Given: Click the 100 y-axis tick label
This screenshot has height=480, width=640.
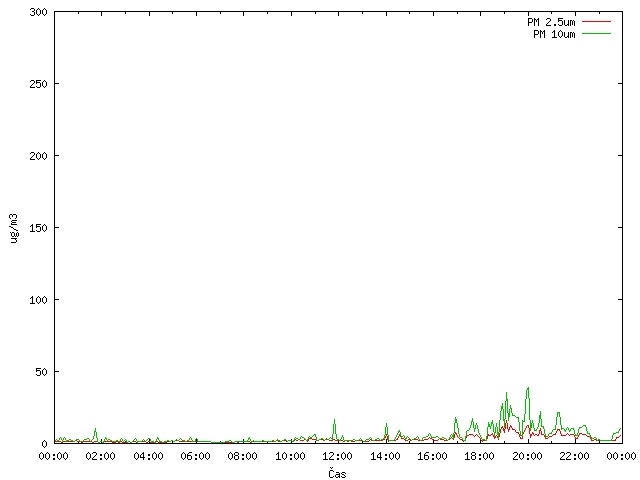Looking at the screenshot, I should pos(38,300).
